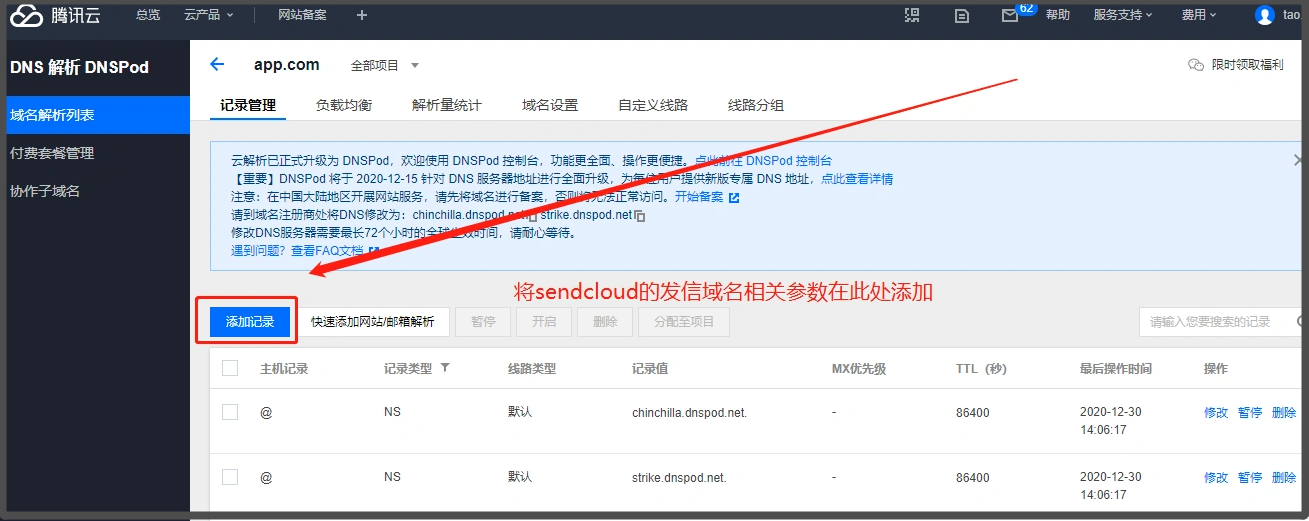Close the blue notice banner
Image resolution: width=1309 pixels, height=521 pixels.
(1298, 160)
